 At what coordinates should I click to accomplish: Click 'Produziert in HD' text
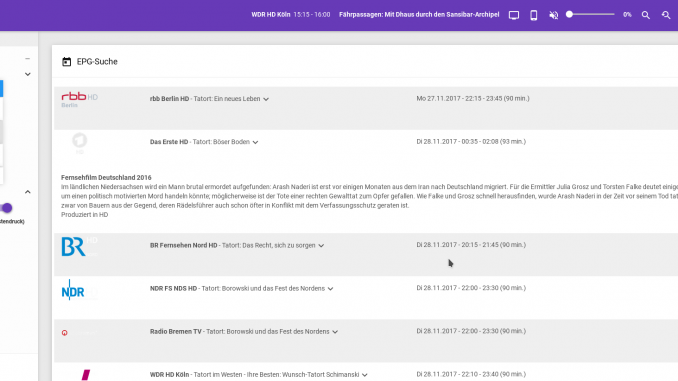click(85, 215)
